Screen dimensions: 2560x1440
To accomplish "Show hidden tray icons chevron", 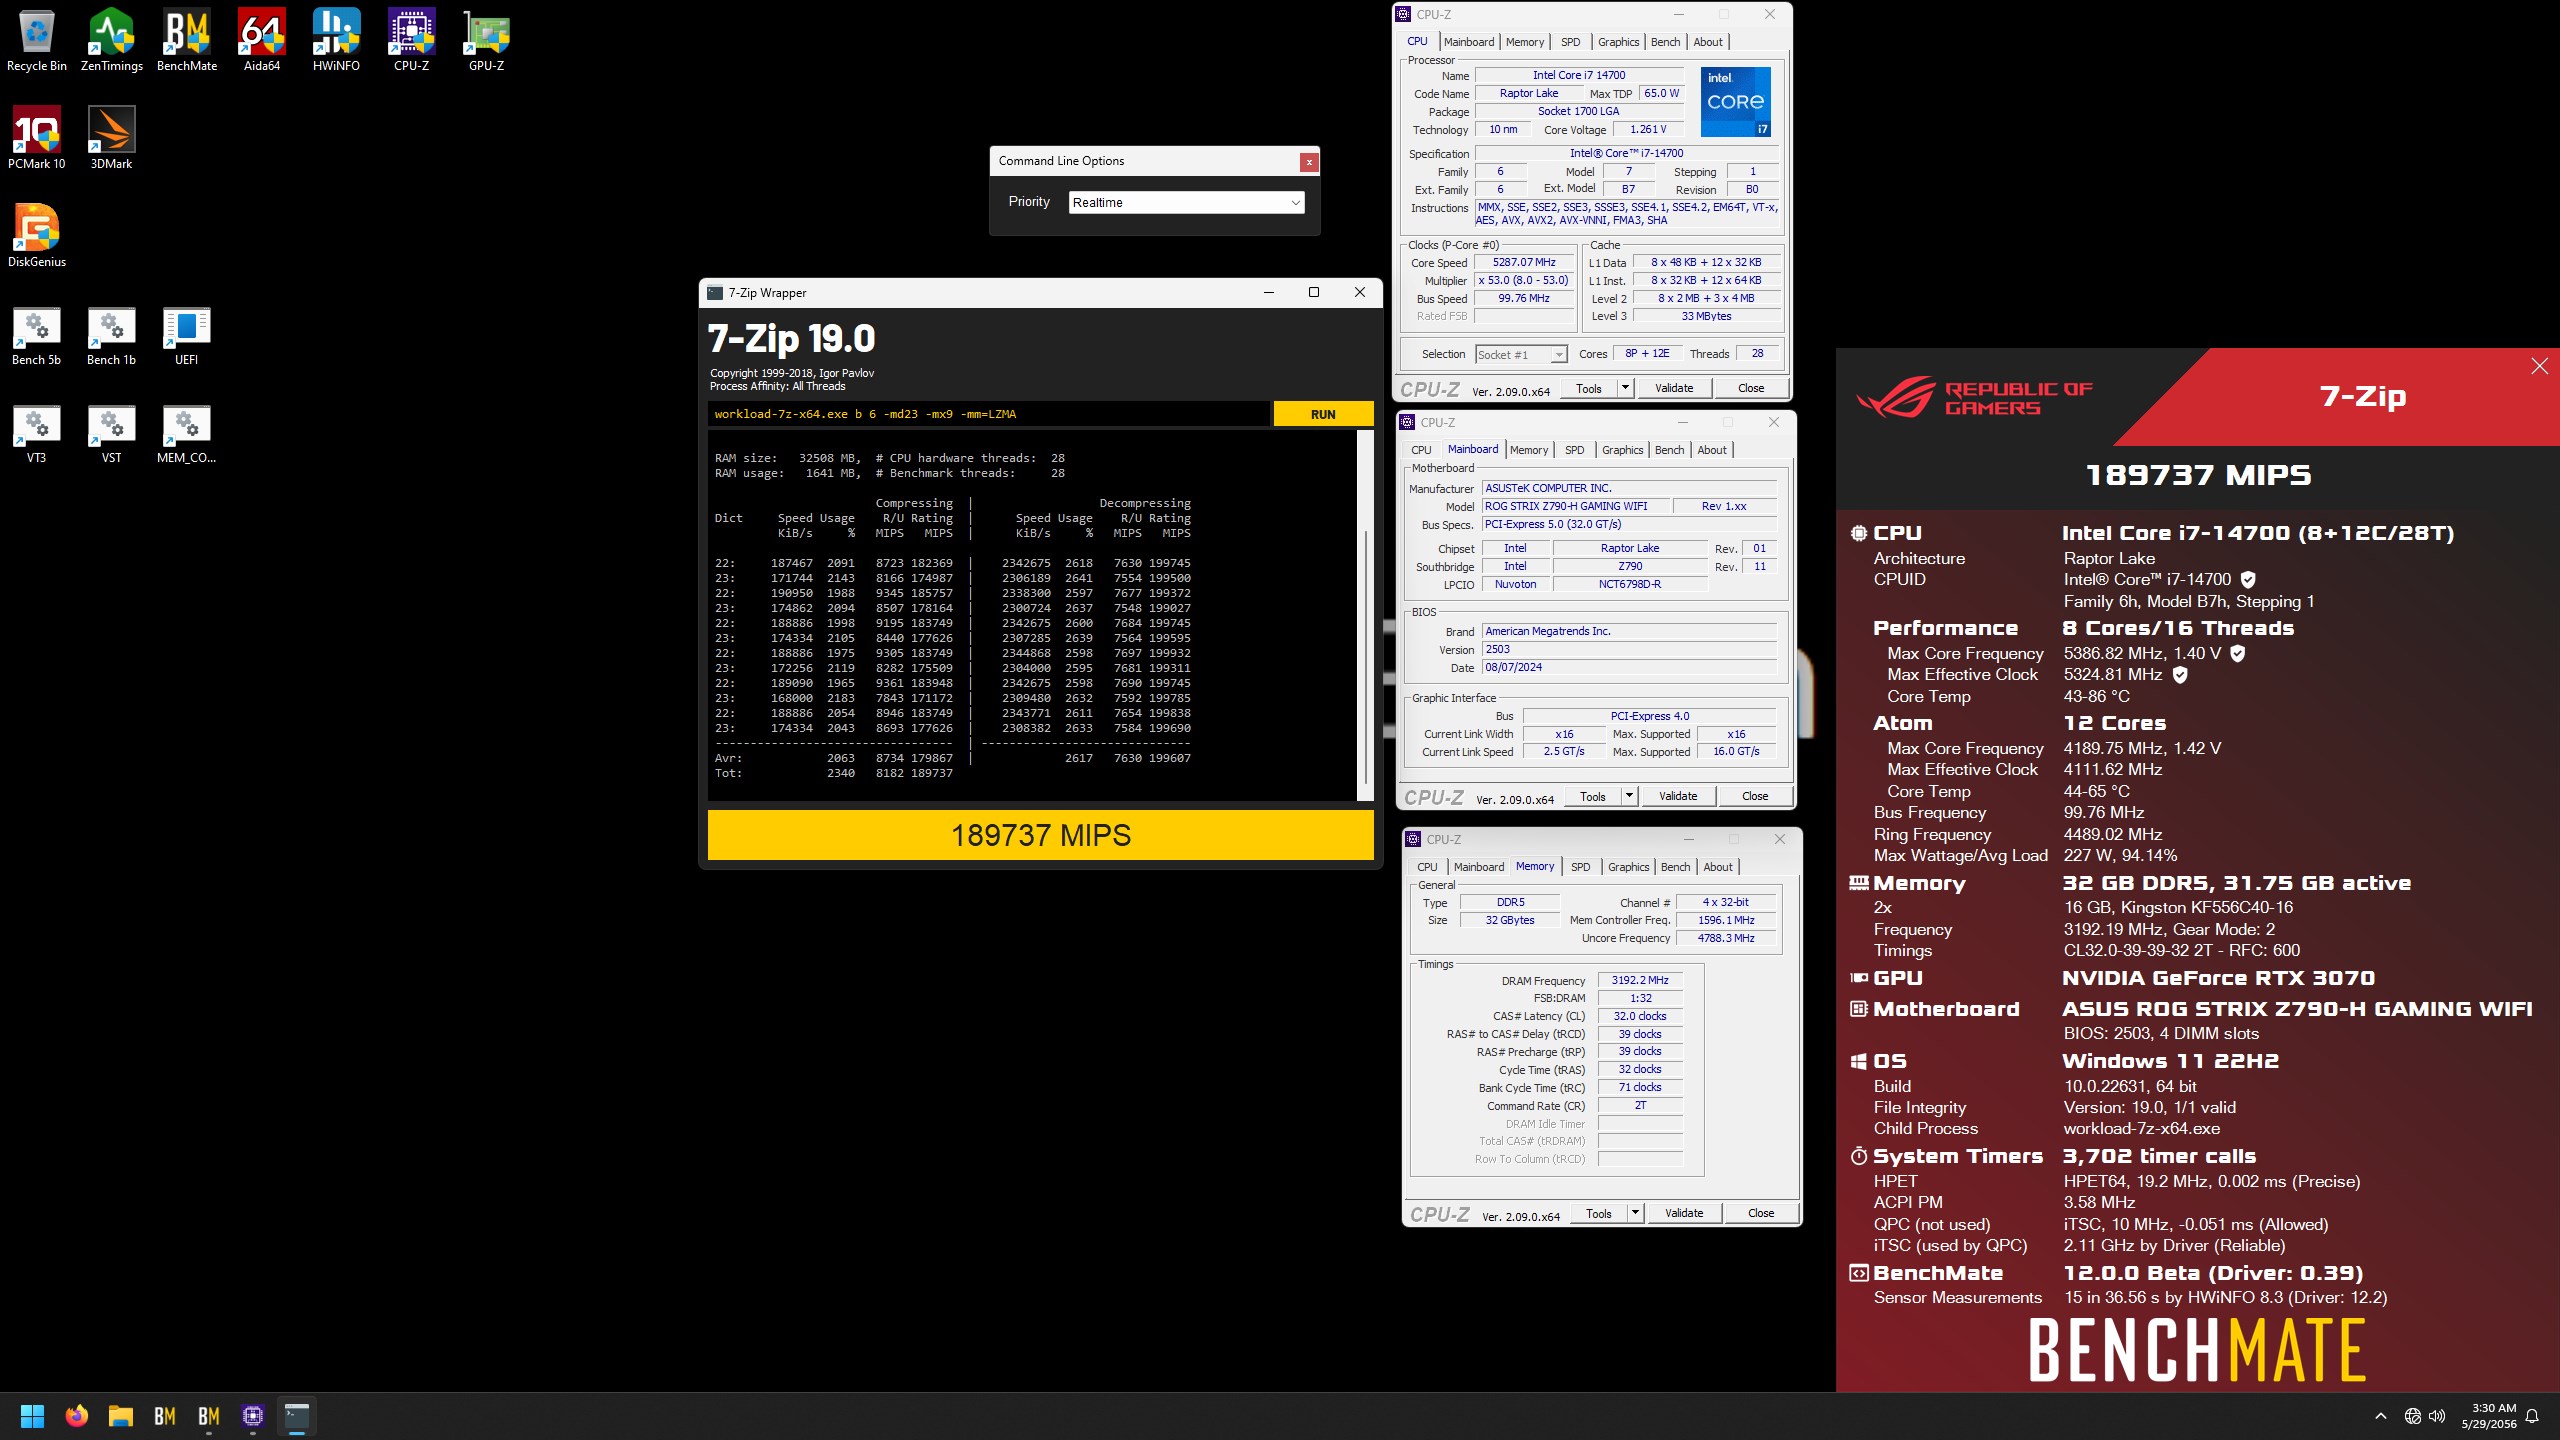I will click(x=2381, y=1416).
